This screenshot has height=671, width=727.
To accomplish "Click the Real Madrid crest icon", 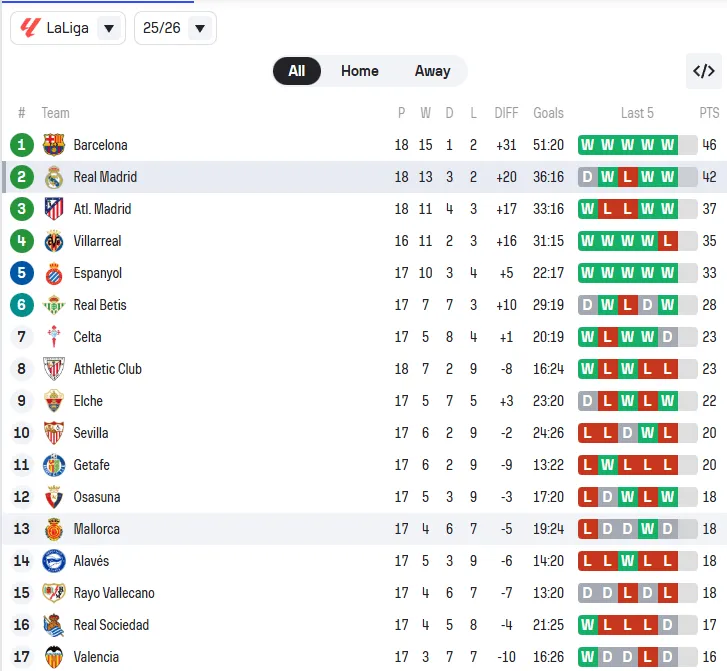I will [54, 177].
